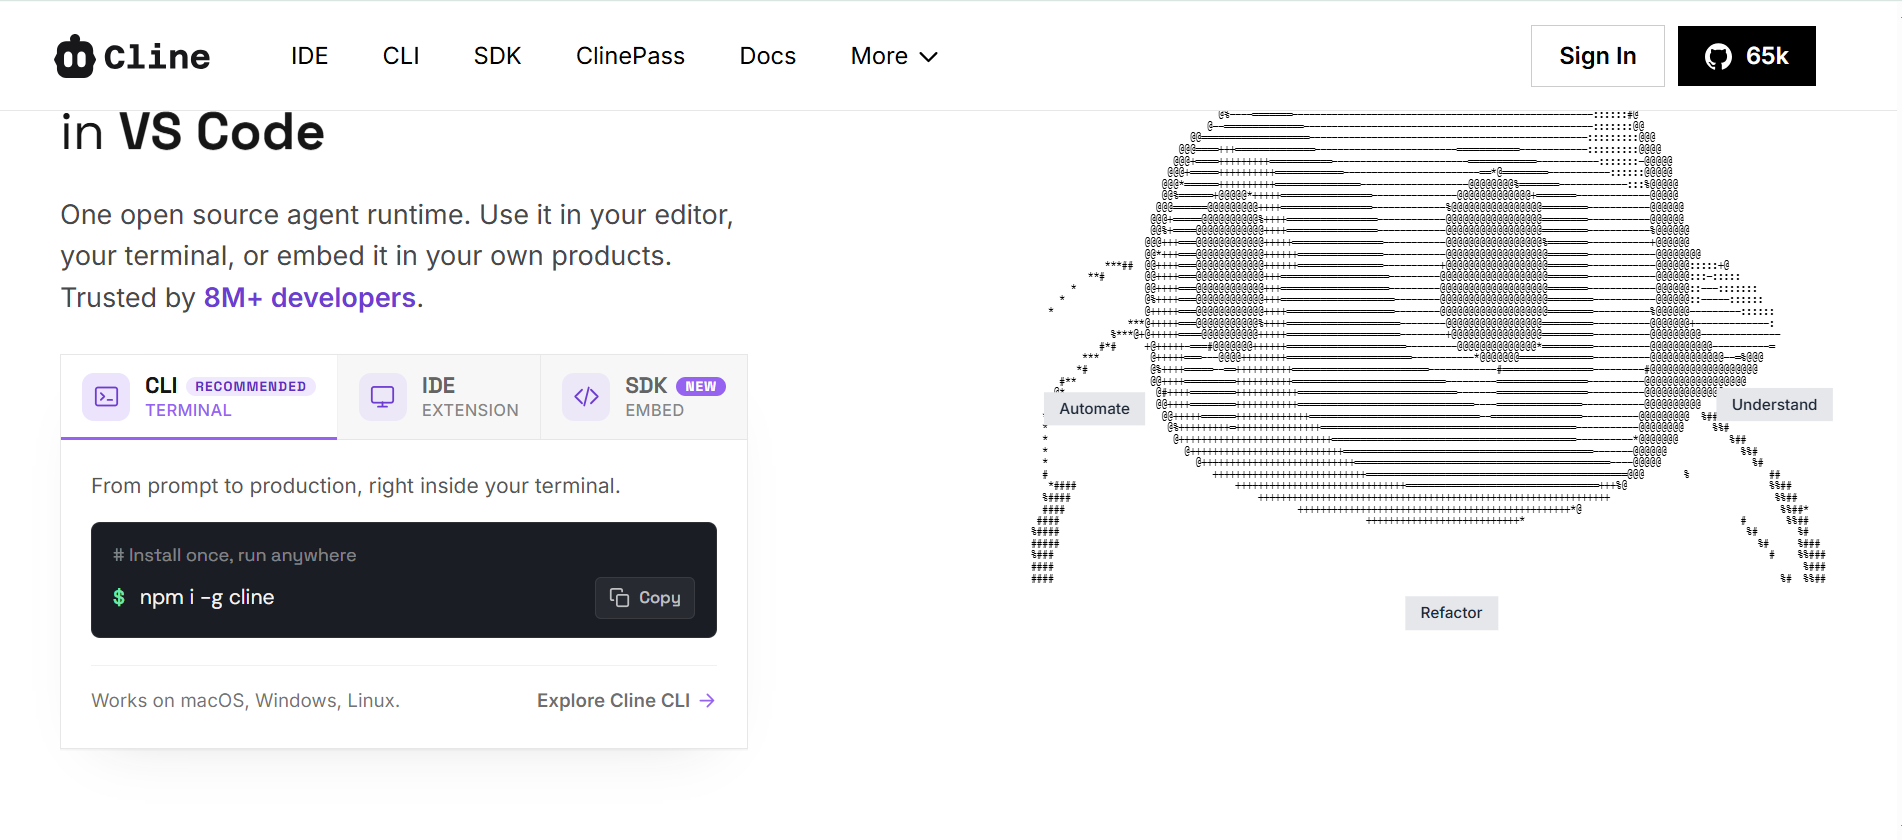The height and width of the screenshot is (840, 1902).
Task: Open the GitHub 65k stars button
Action: tap(1746, 56)
